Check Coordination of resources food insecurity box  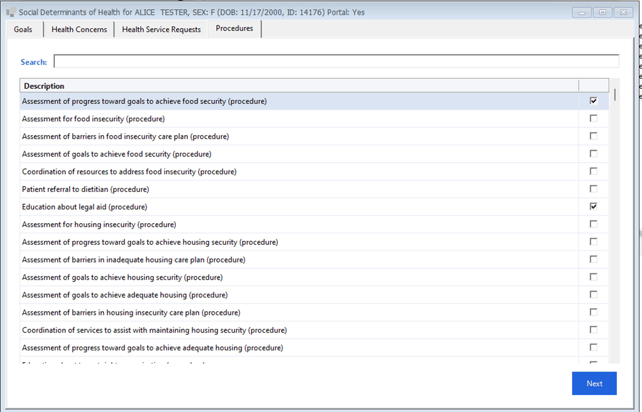coord(593,171)
